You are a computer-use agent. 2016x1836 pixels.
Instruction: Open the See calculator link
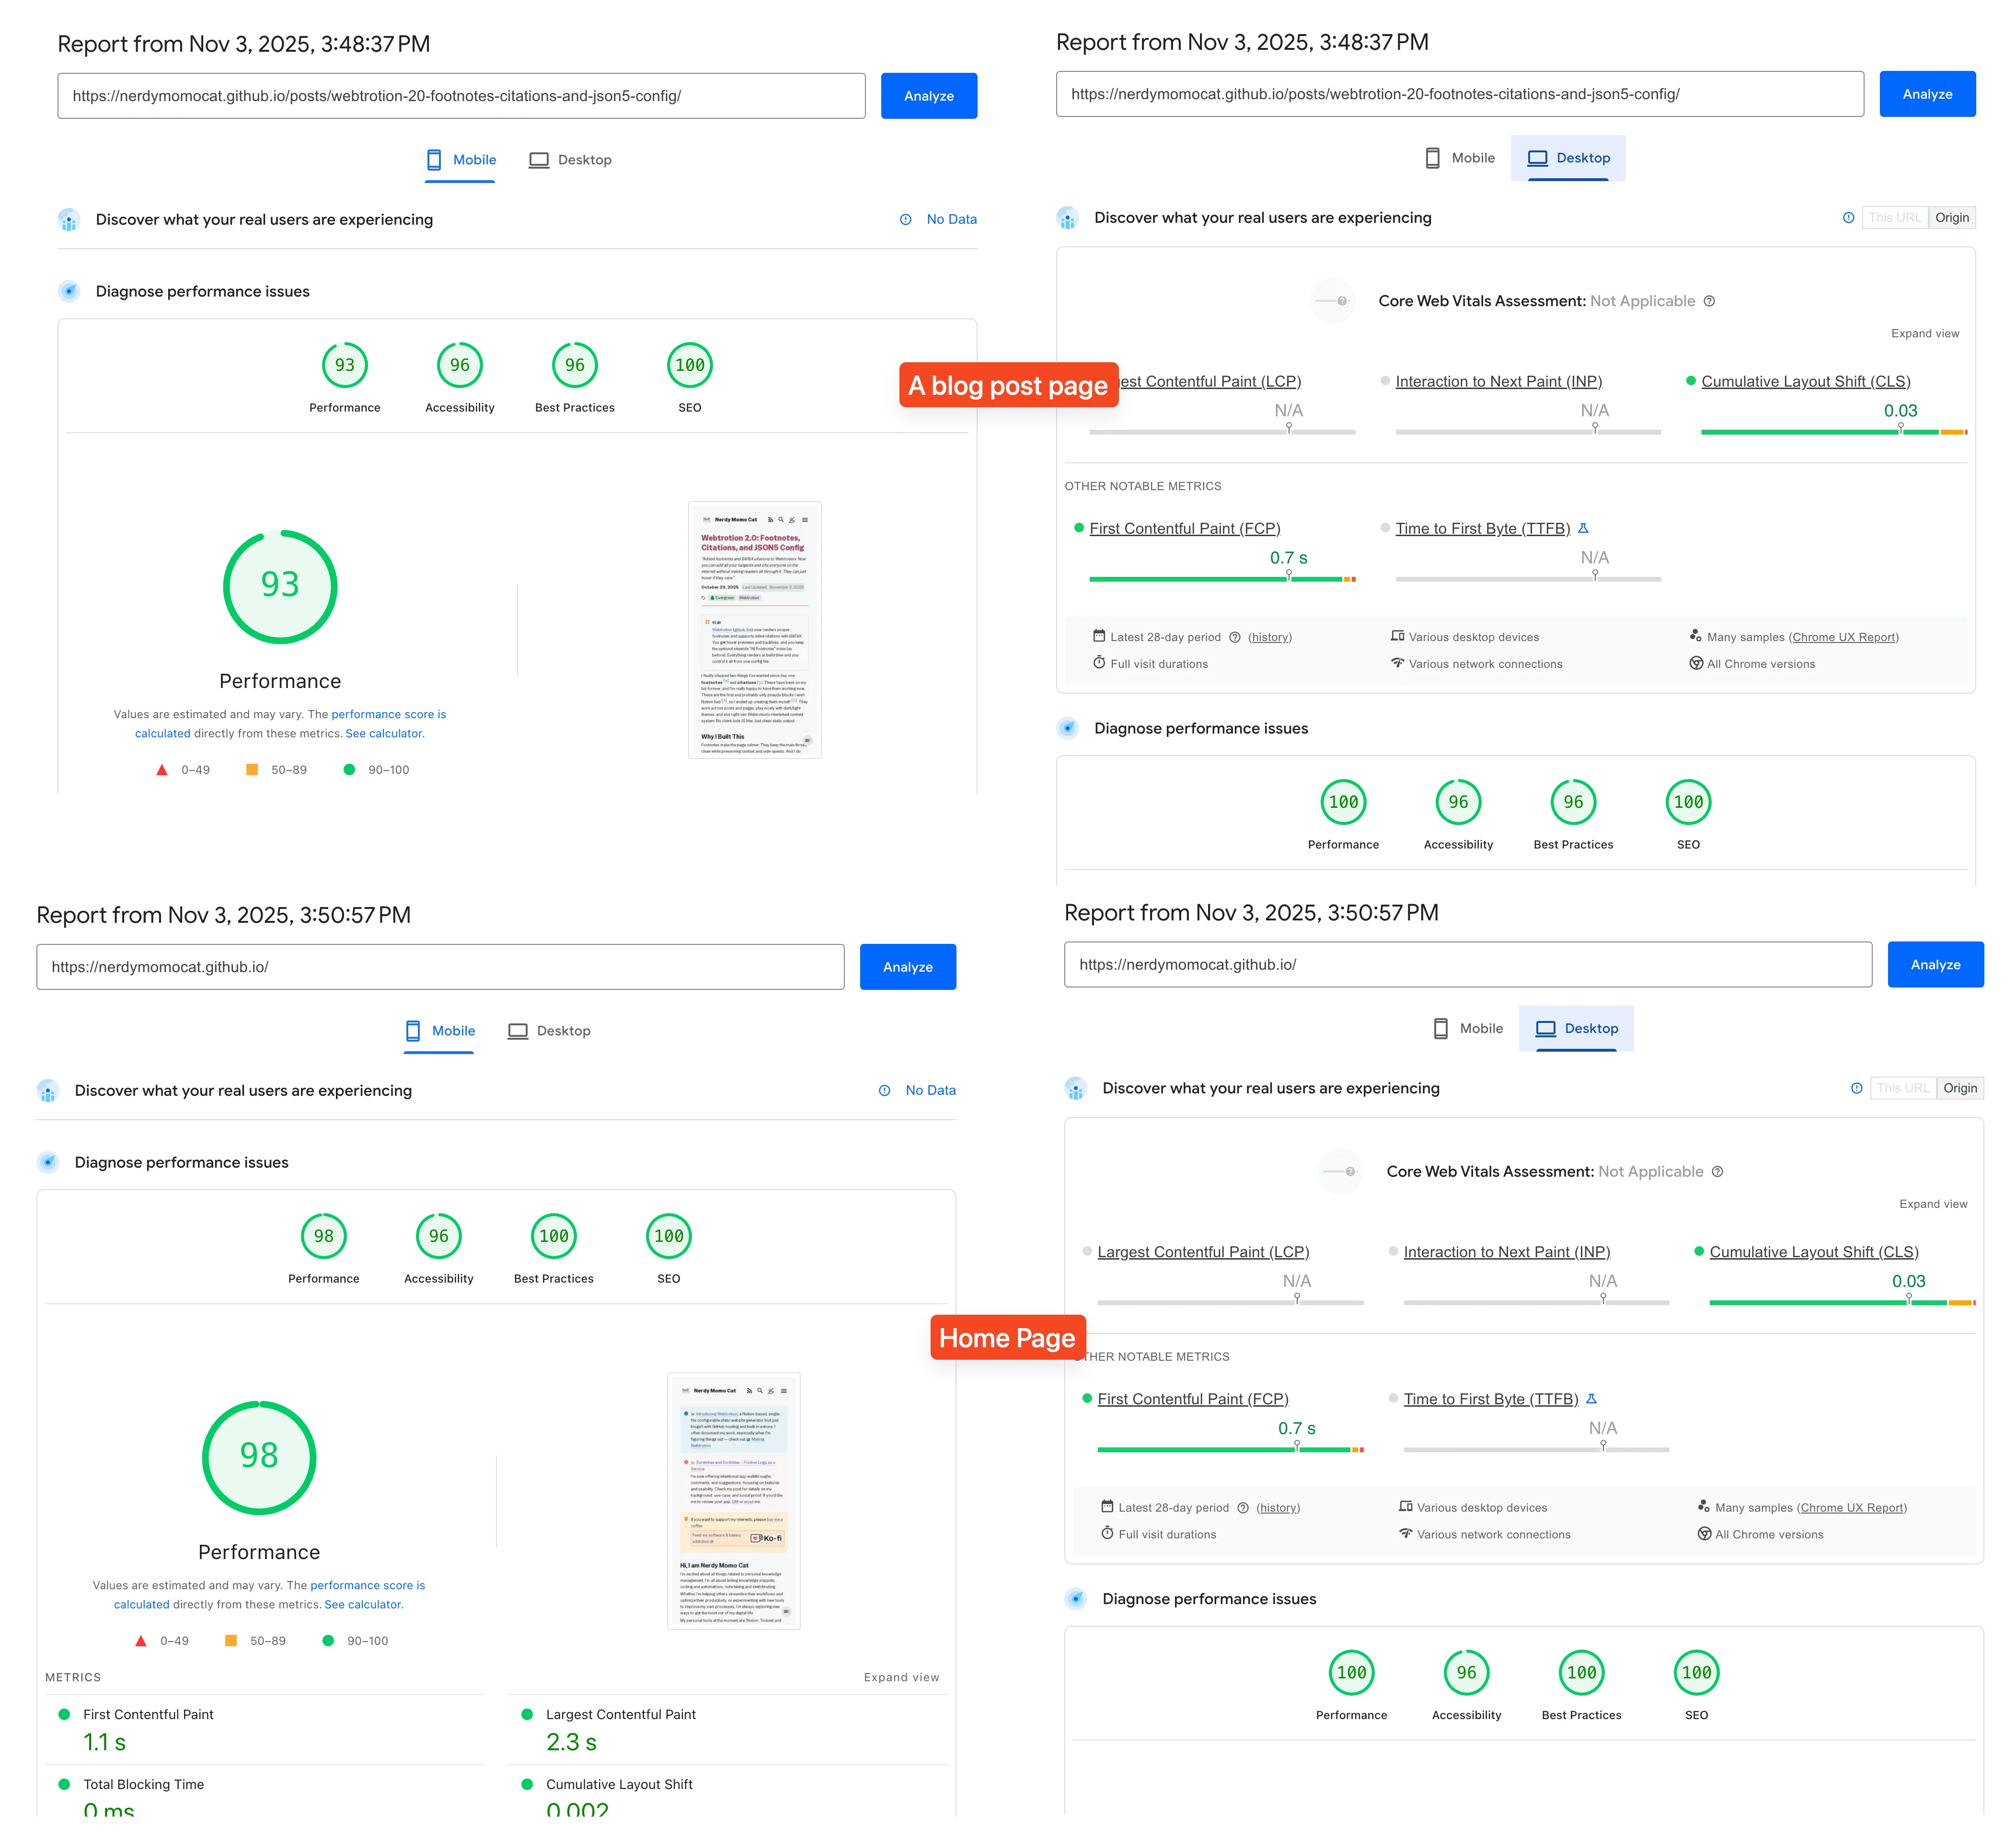click(x=384, y=733)
